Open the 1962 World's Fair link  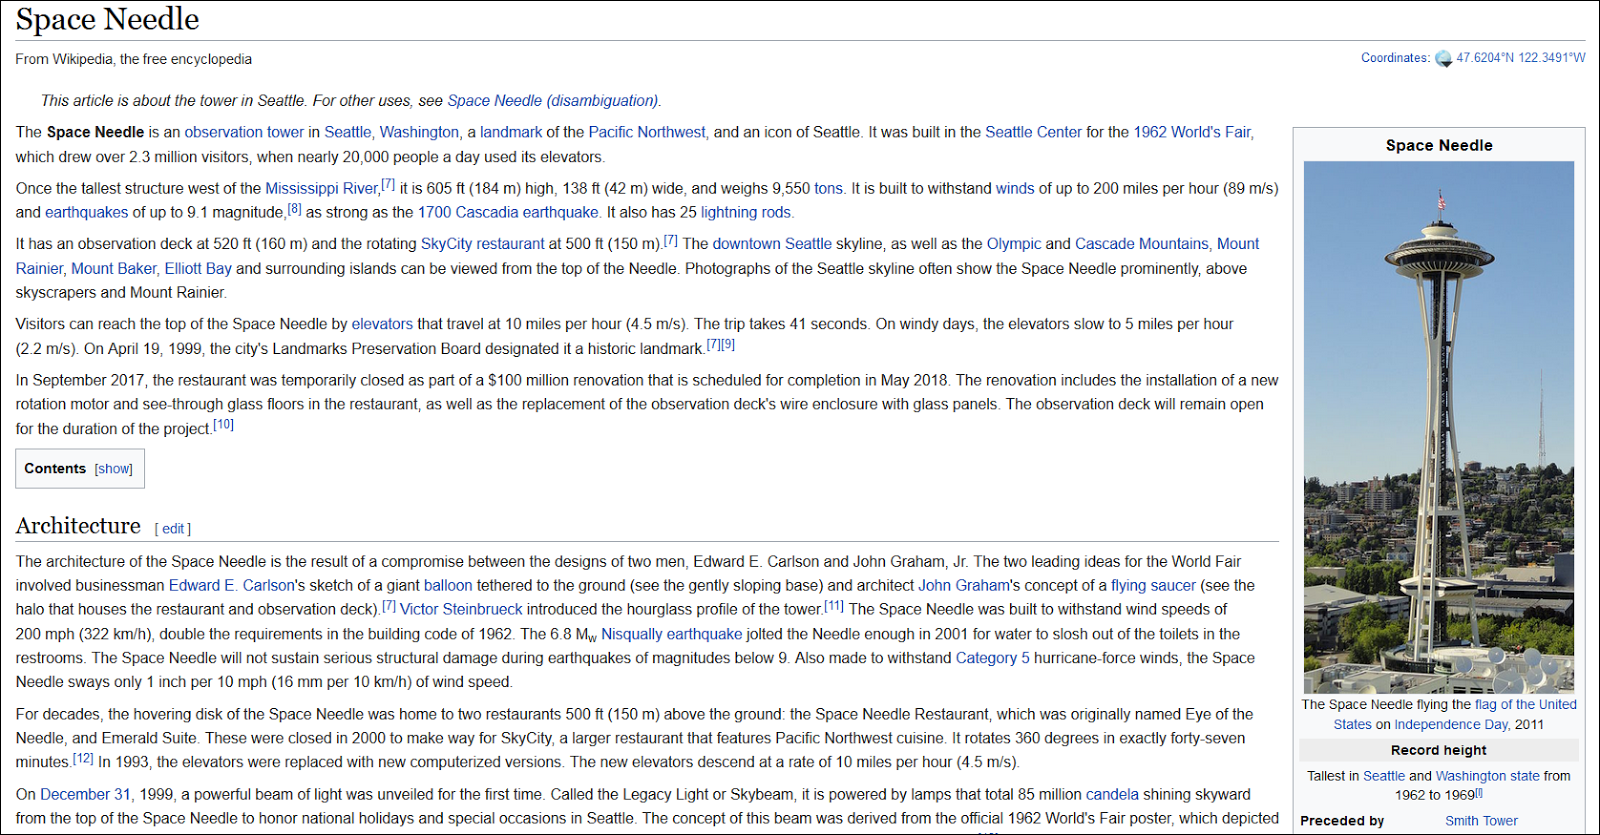(1192, 132)
